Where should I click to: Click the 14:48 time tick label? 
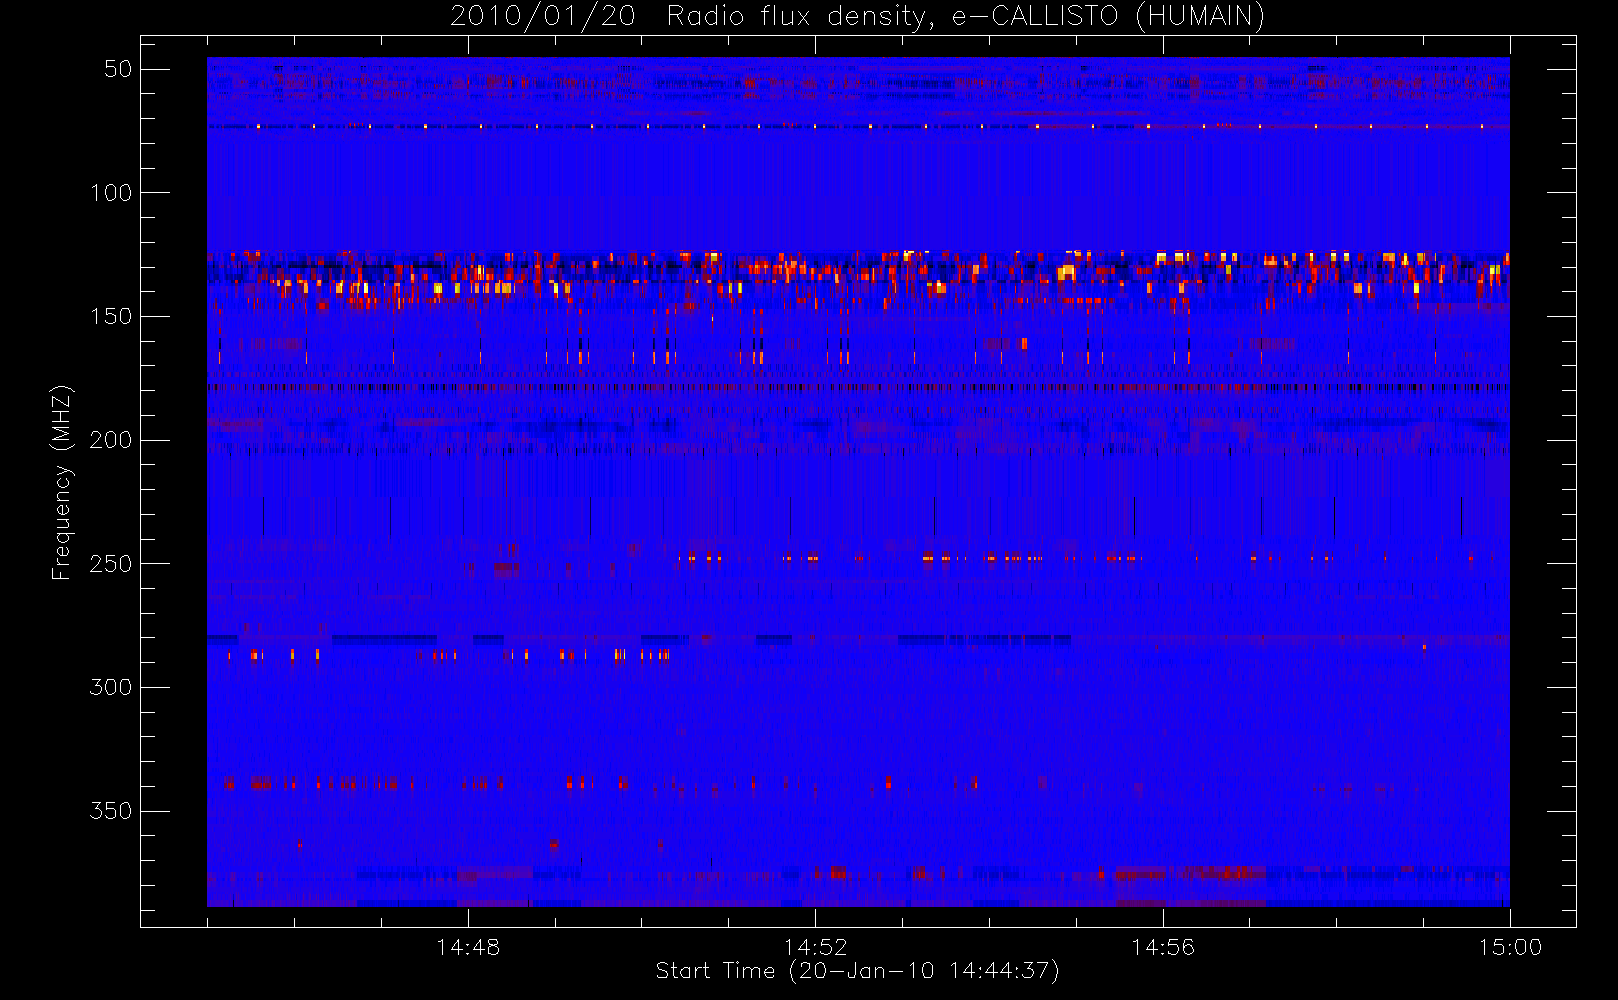tap(468, 947)
